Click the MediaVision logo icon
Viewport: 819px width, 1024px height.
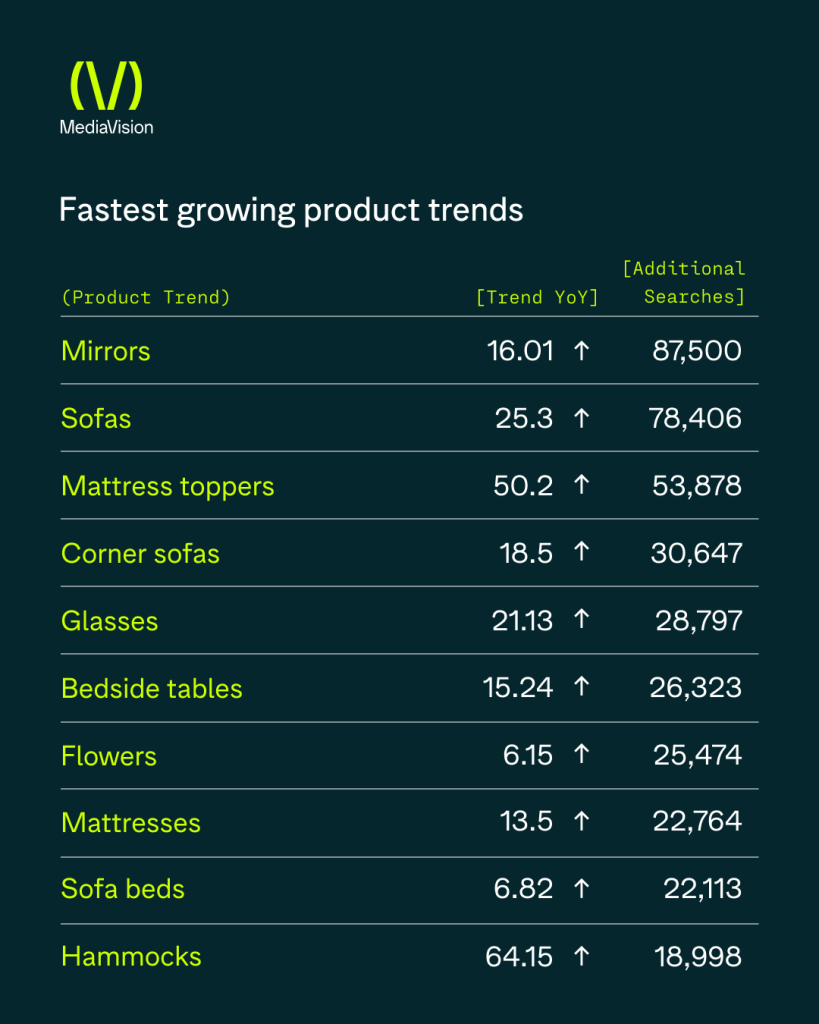click(x=106, y=86)
